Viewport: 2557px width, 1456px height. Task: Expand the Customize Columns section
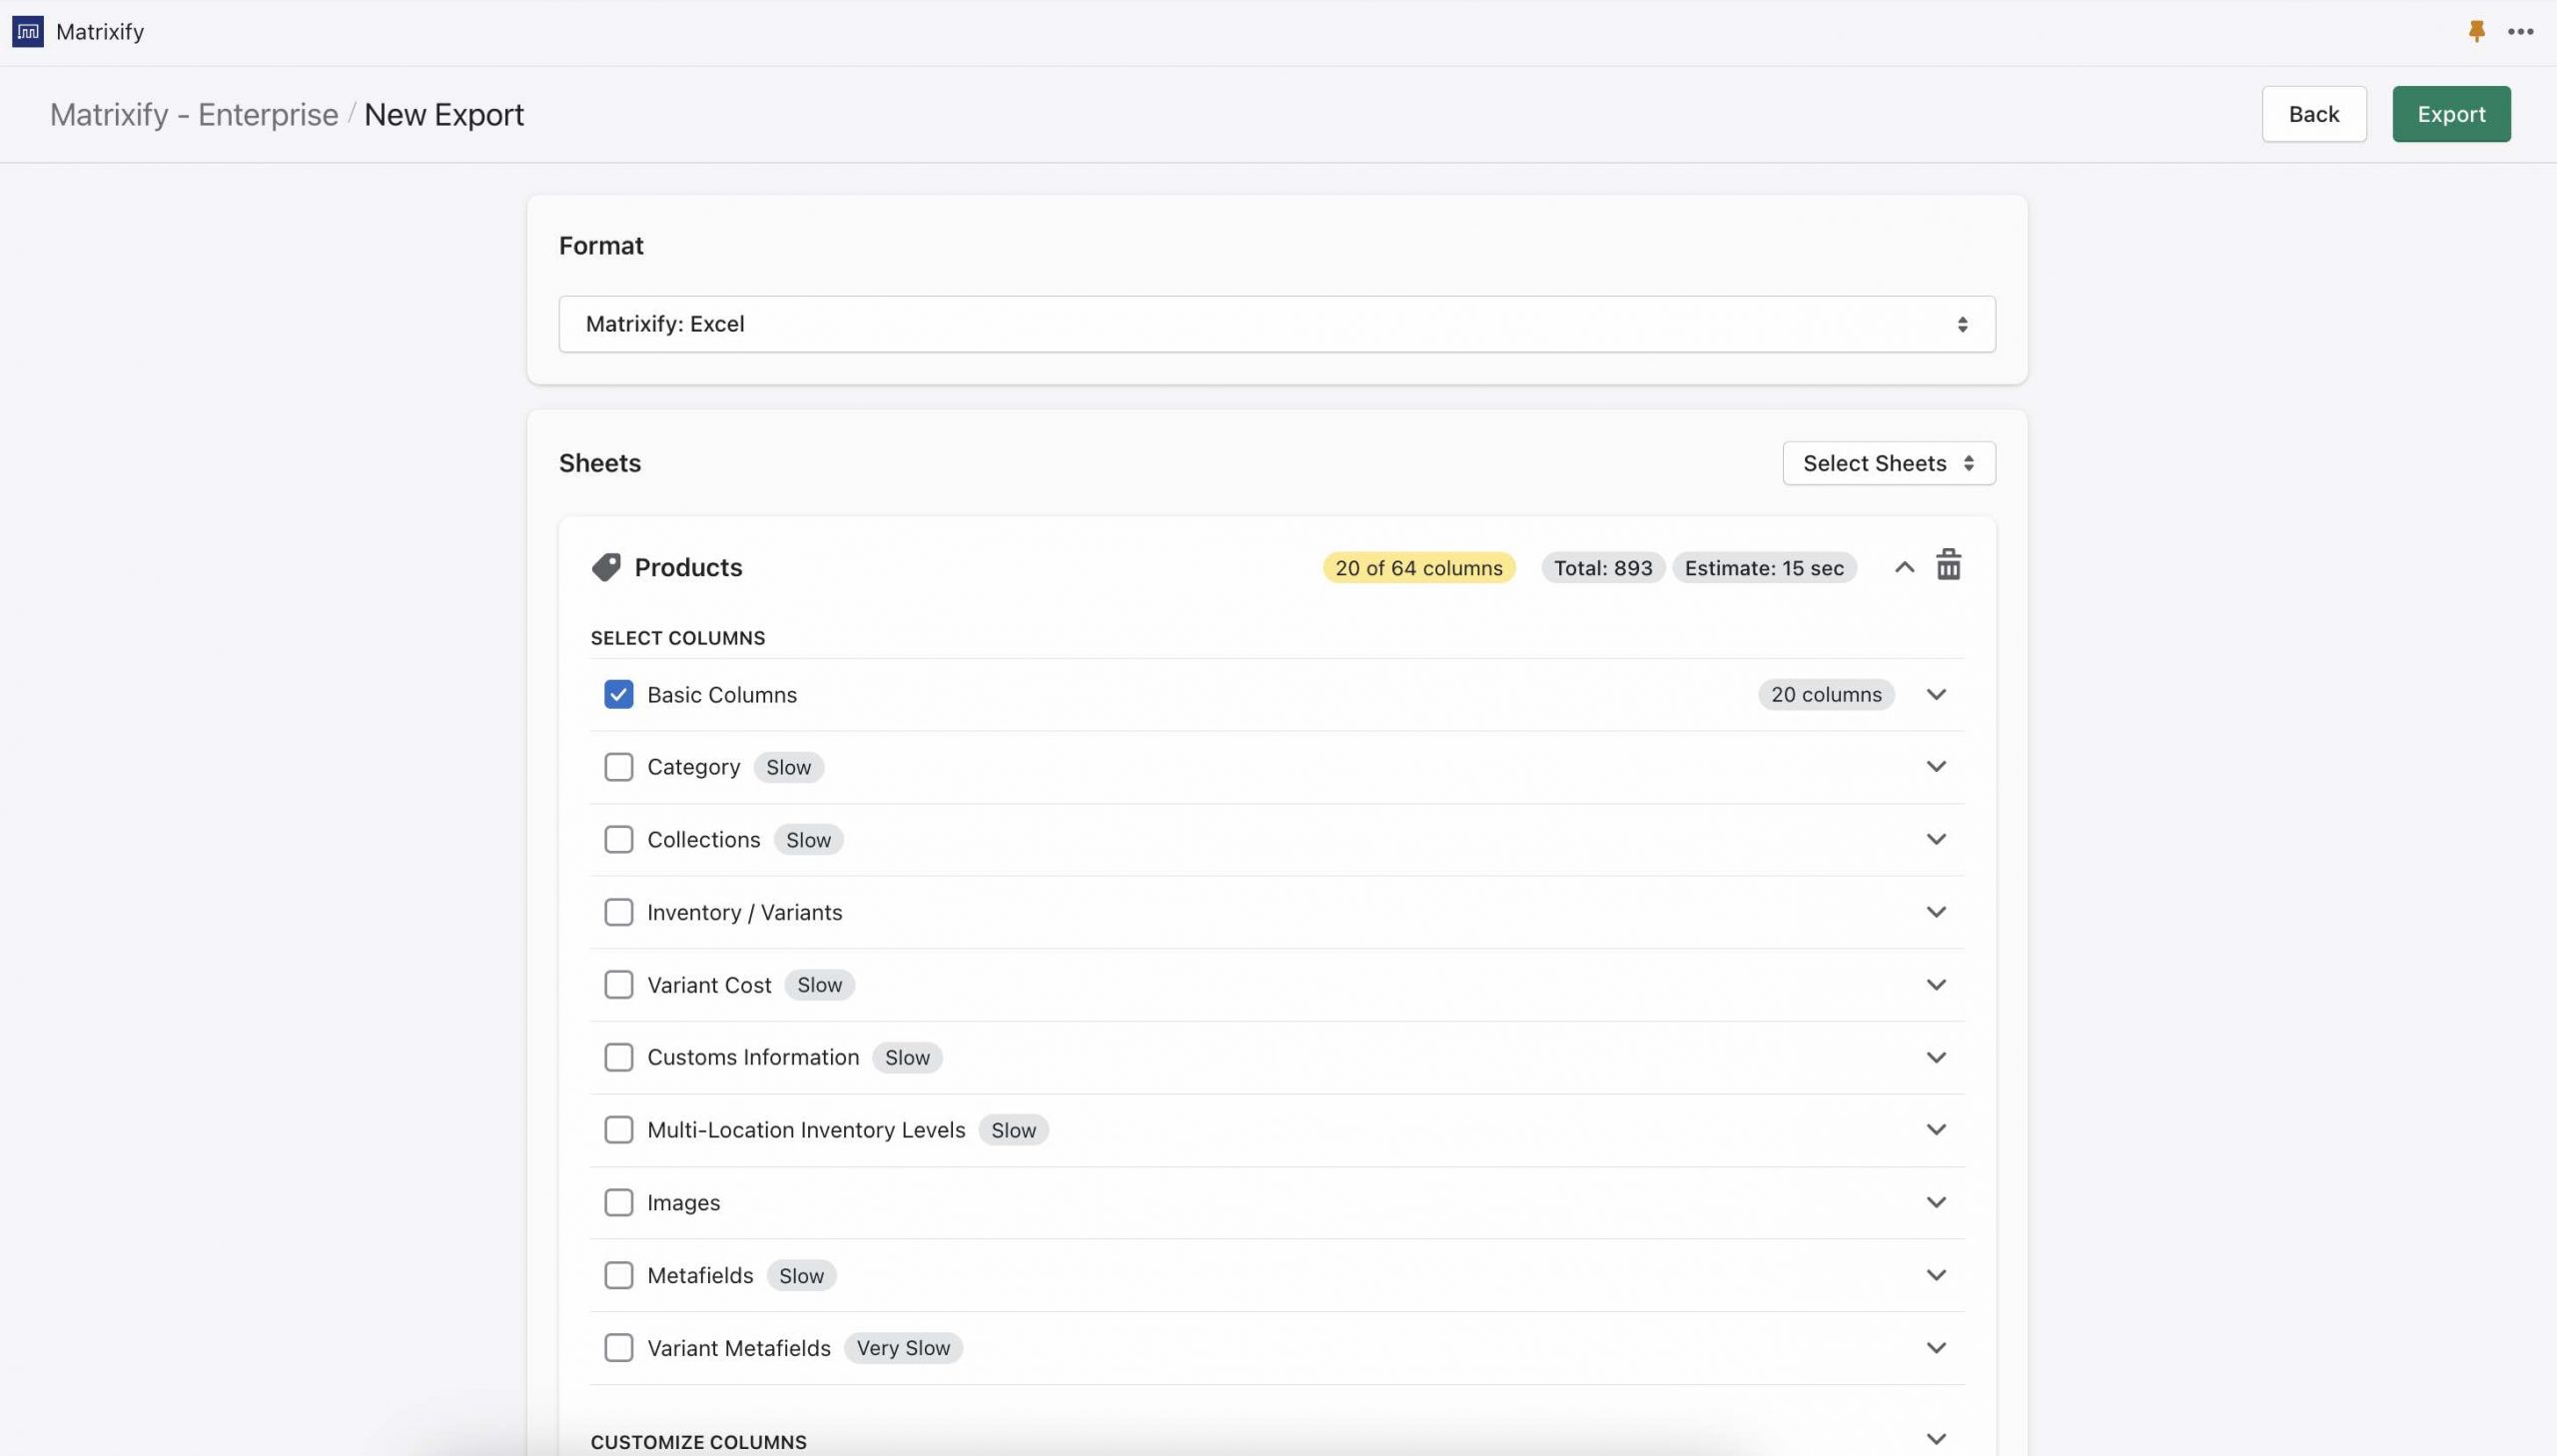click(1936, 1439)
